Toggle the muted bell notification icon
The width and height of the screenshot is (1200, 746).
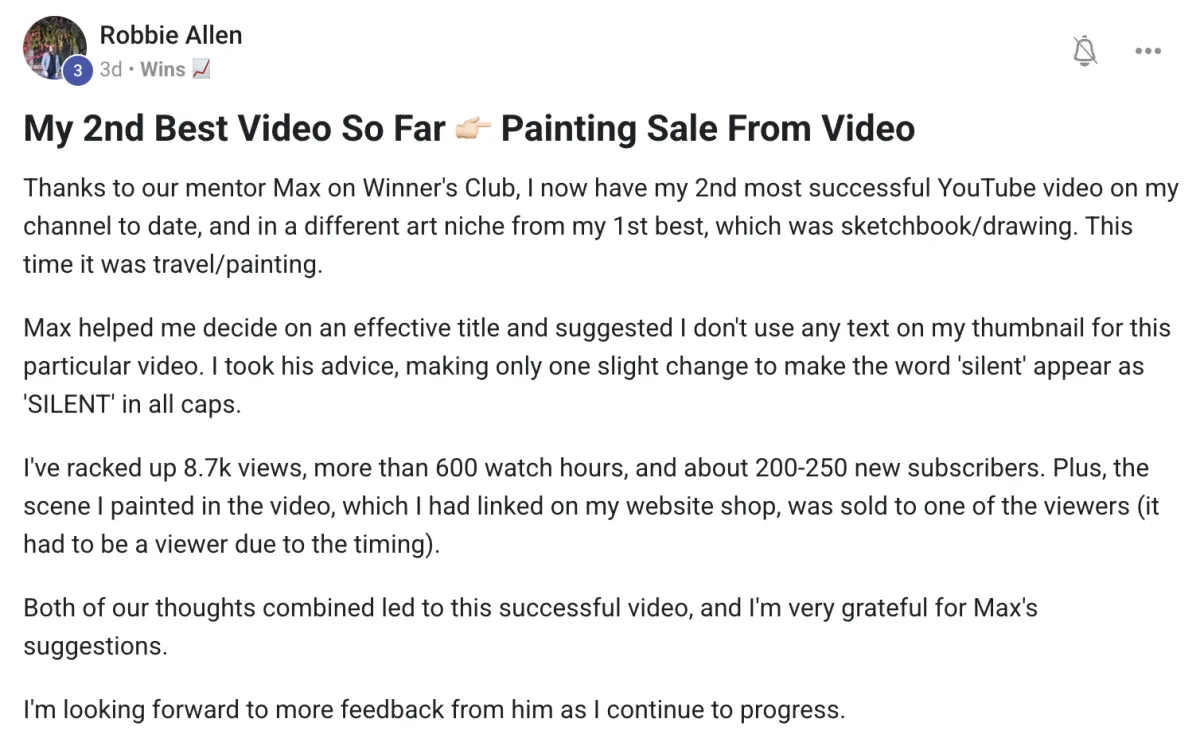pos(1084,50)
